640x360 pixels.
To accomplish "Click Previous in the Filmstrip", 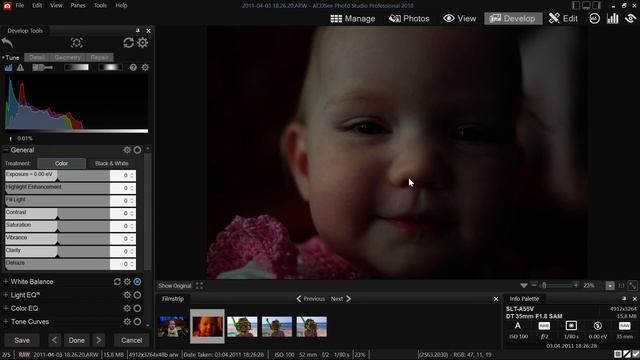I will coord(310,299).
